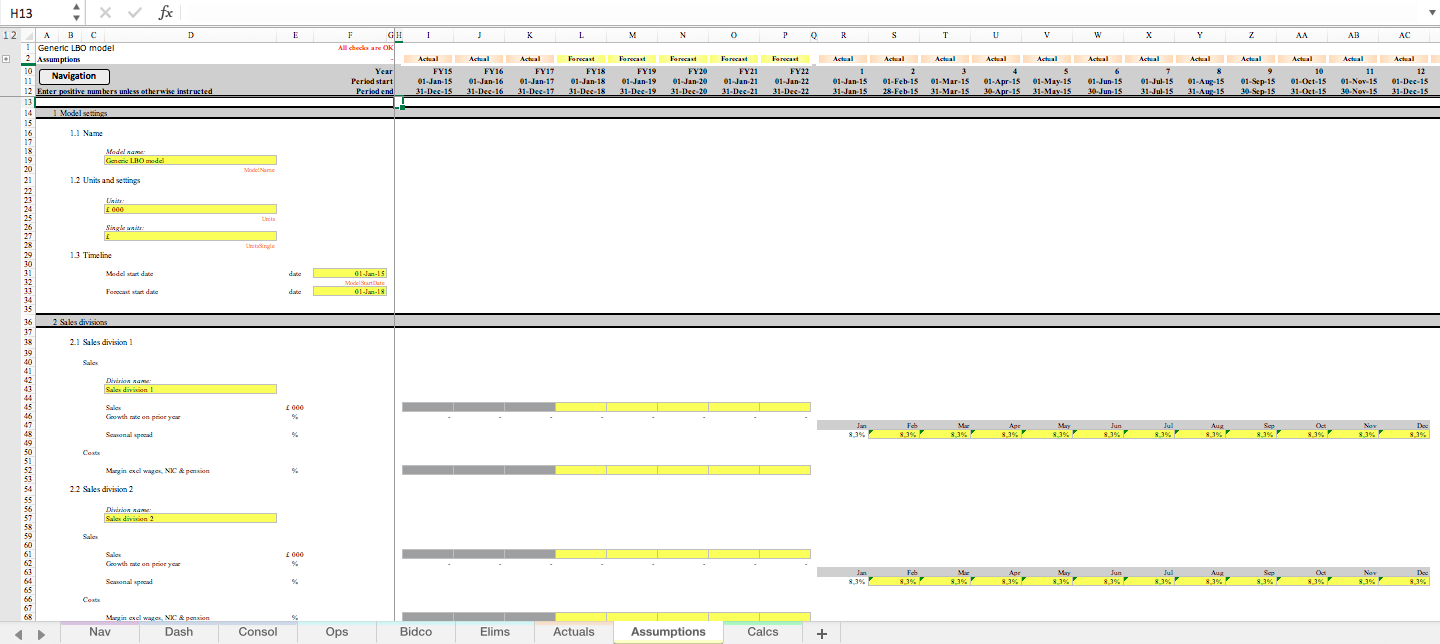
Task: Select outline level 1 button
Action: pyautogui.click(x=6, y=34)
